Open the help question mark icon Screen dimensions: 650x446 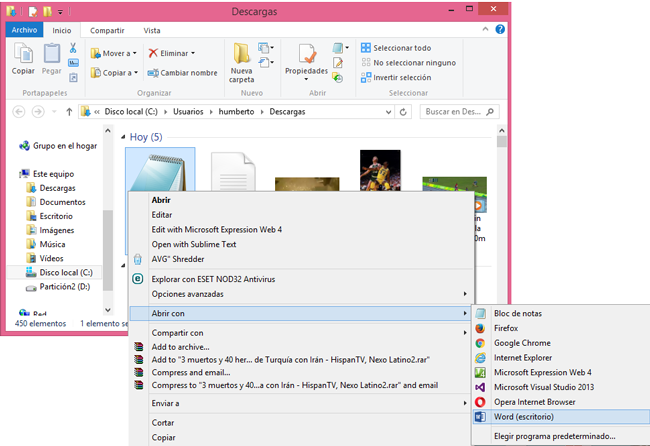pyautogui.click(x=500, y=29)
